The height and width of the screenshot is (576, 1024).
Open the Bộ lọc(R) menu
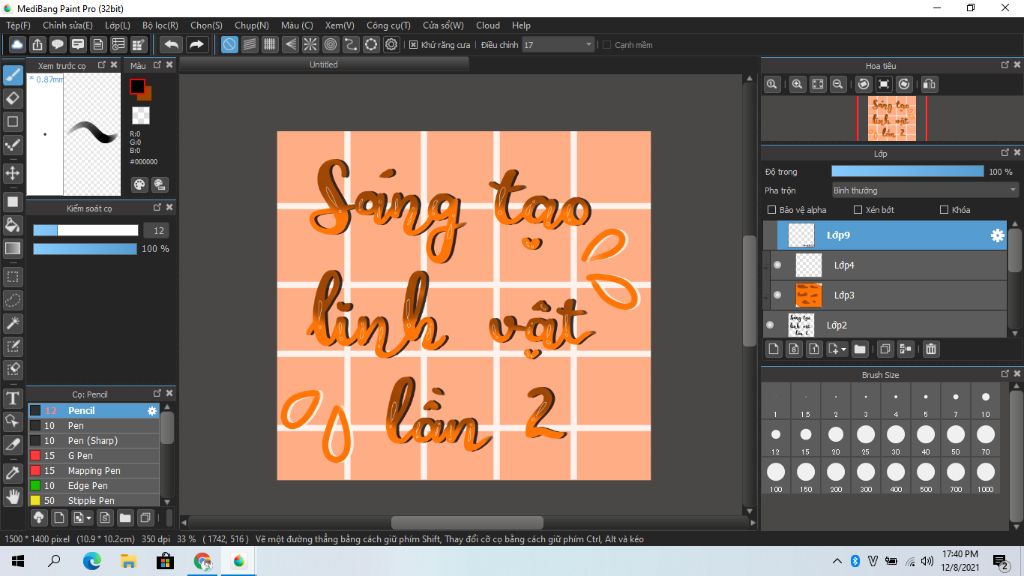(160, 25)
